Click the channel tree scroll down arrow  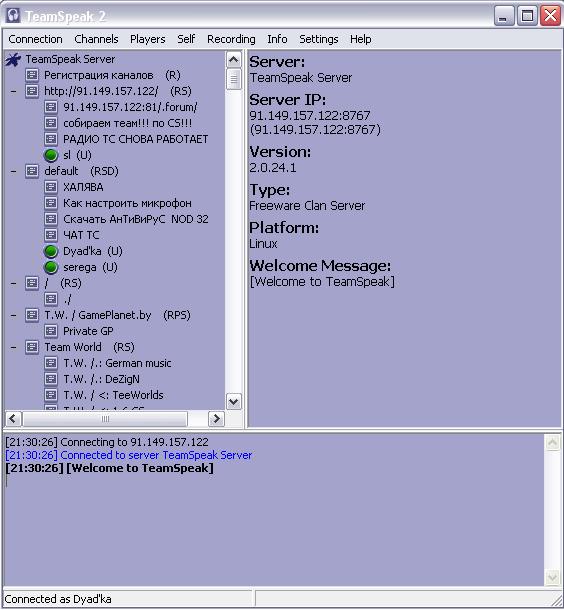(x=233, y=402)
